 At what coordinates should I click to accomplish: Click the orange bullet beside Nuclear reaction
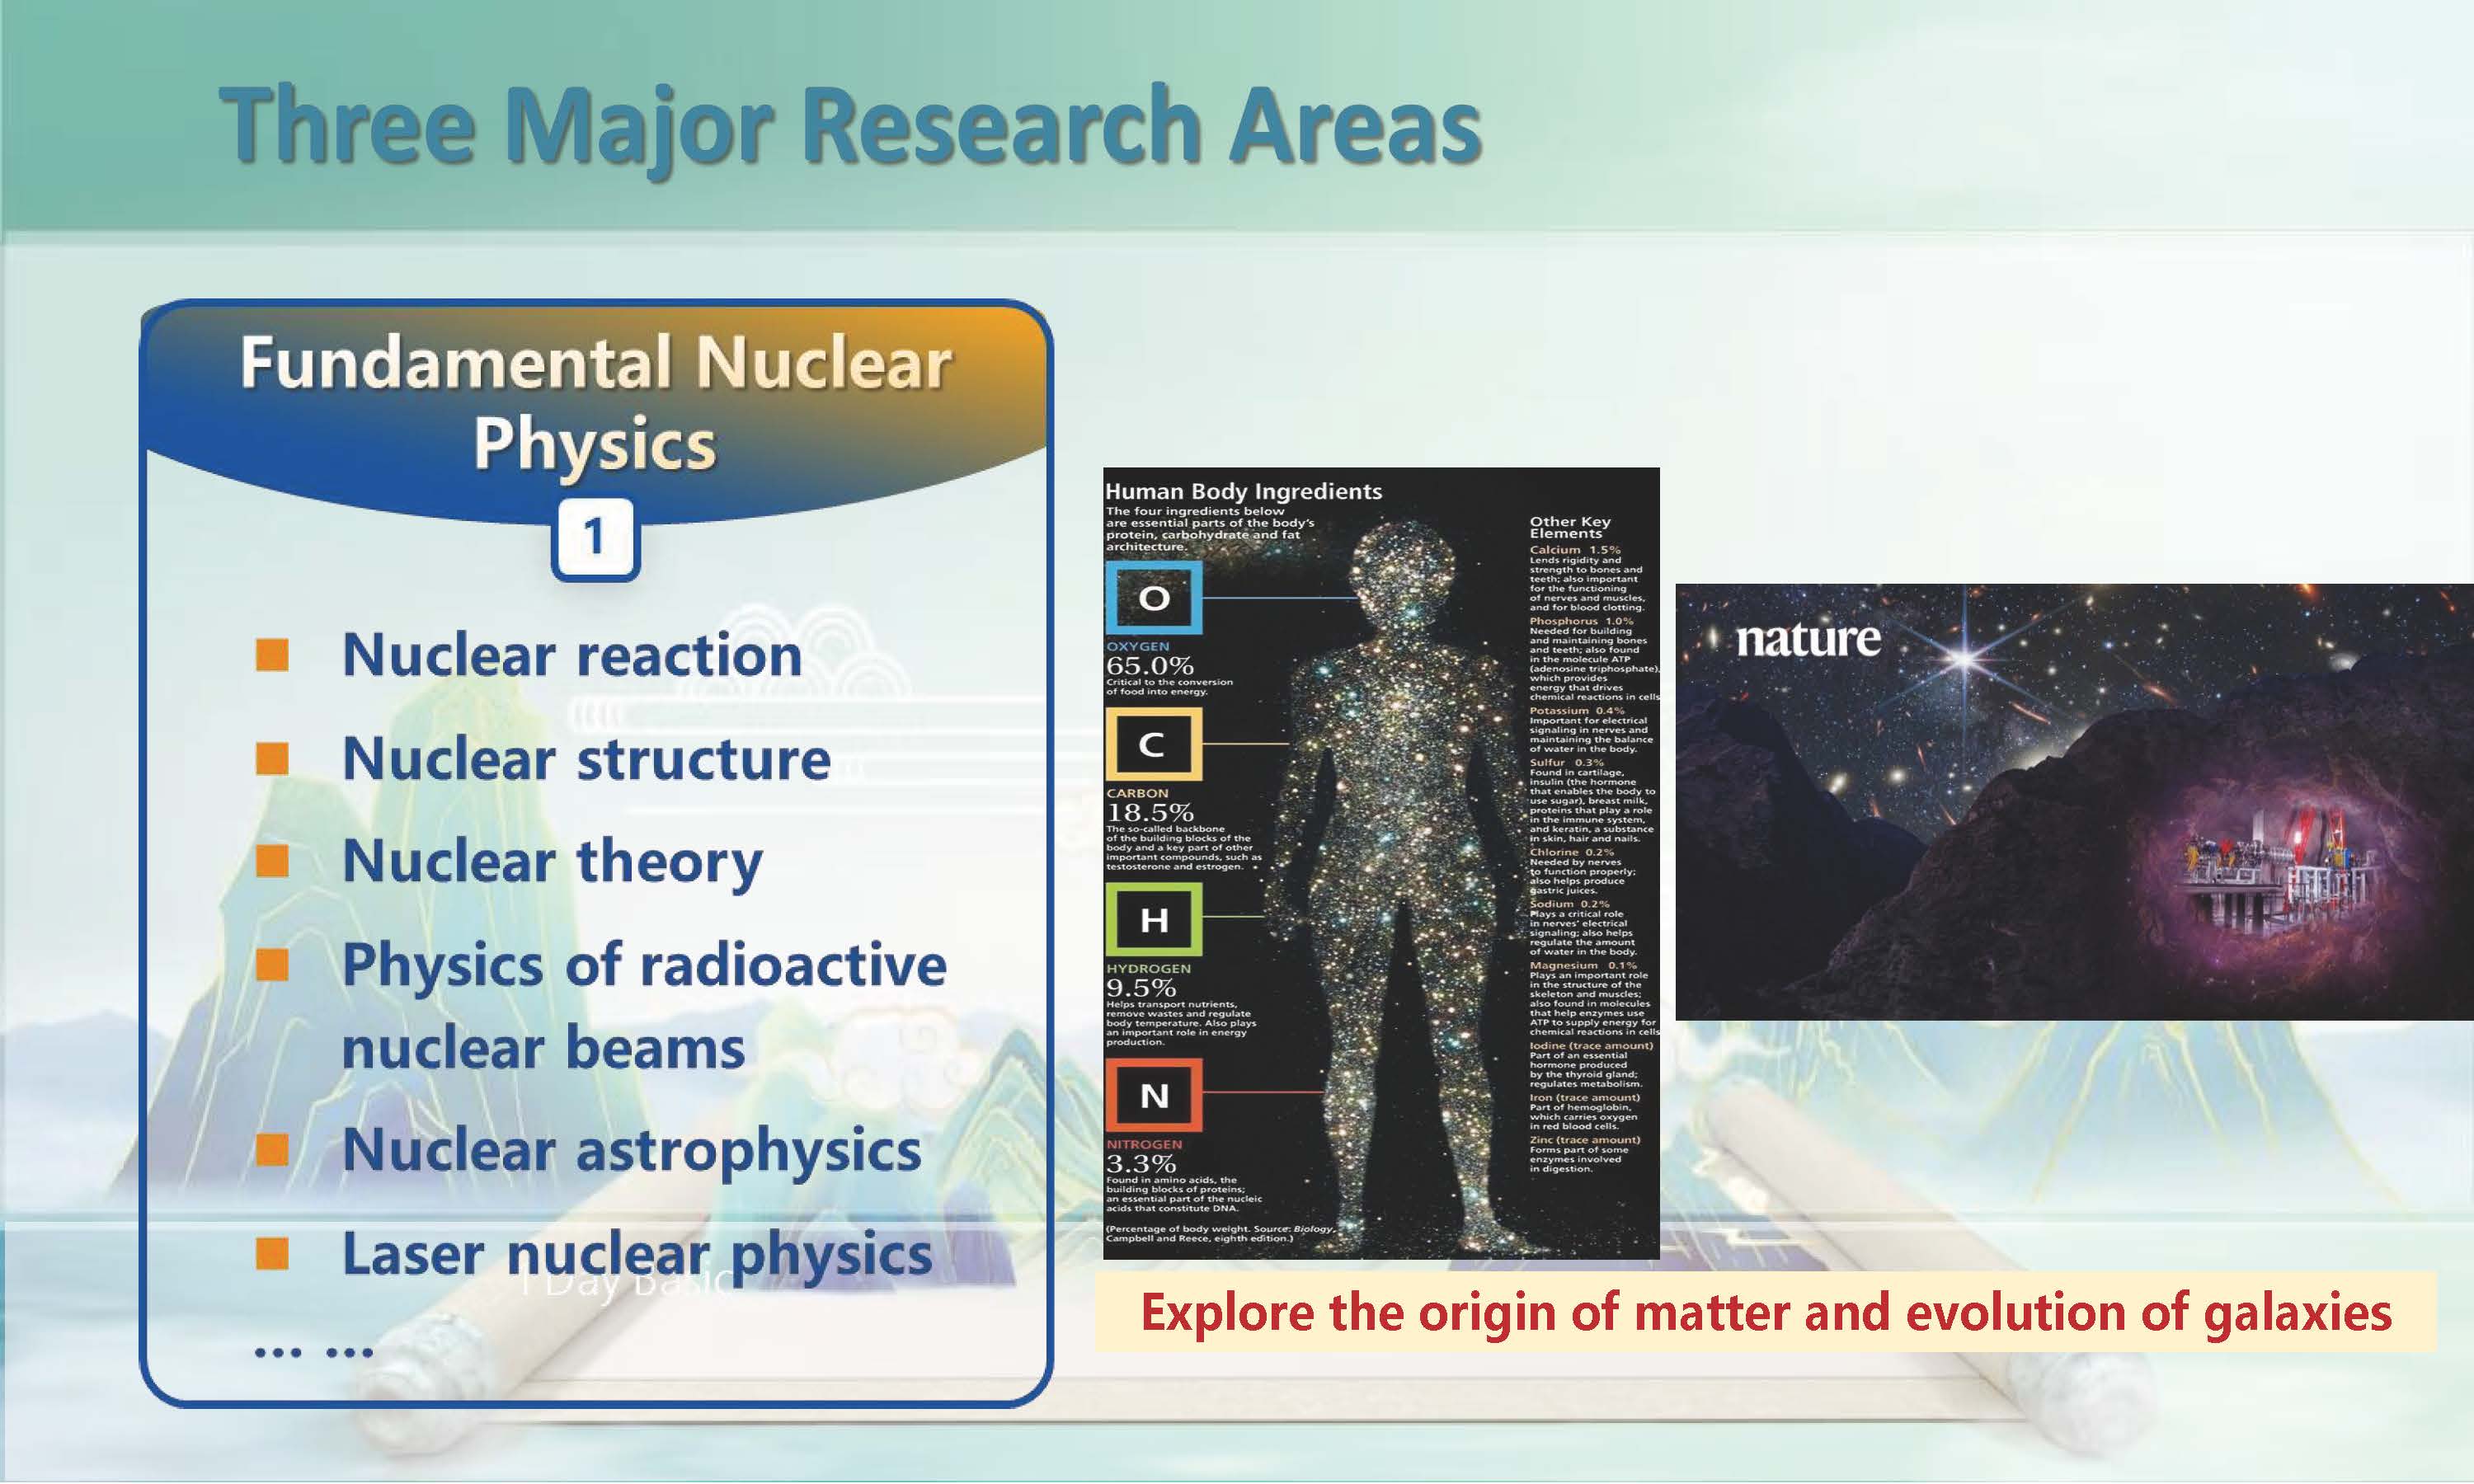pyautogui.click(x=272, y=655)
